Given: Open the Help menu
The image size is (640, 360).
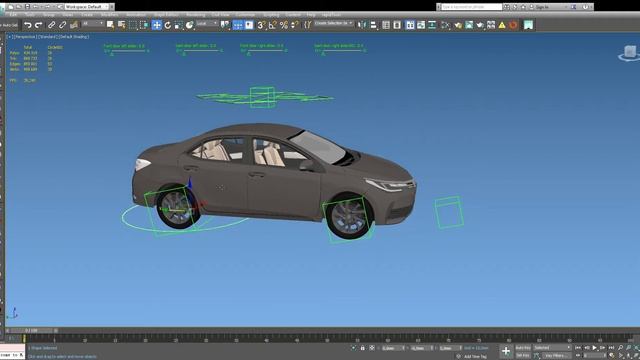Looking at the screenshot, I should (x=311, y=15).
